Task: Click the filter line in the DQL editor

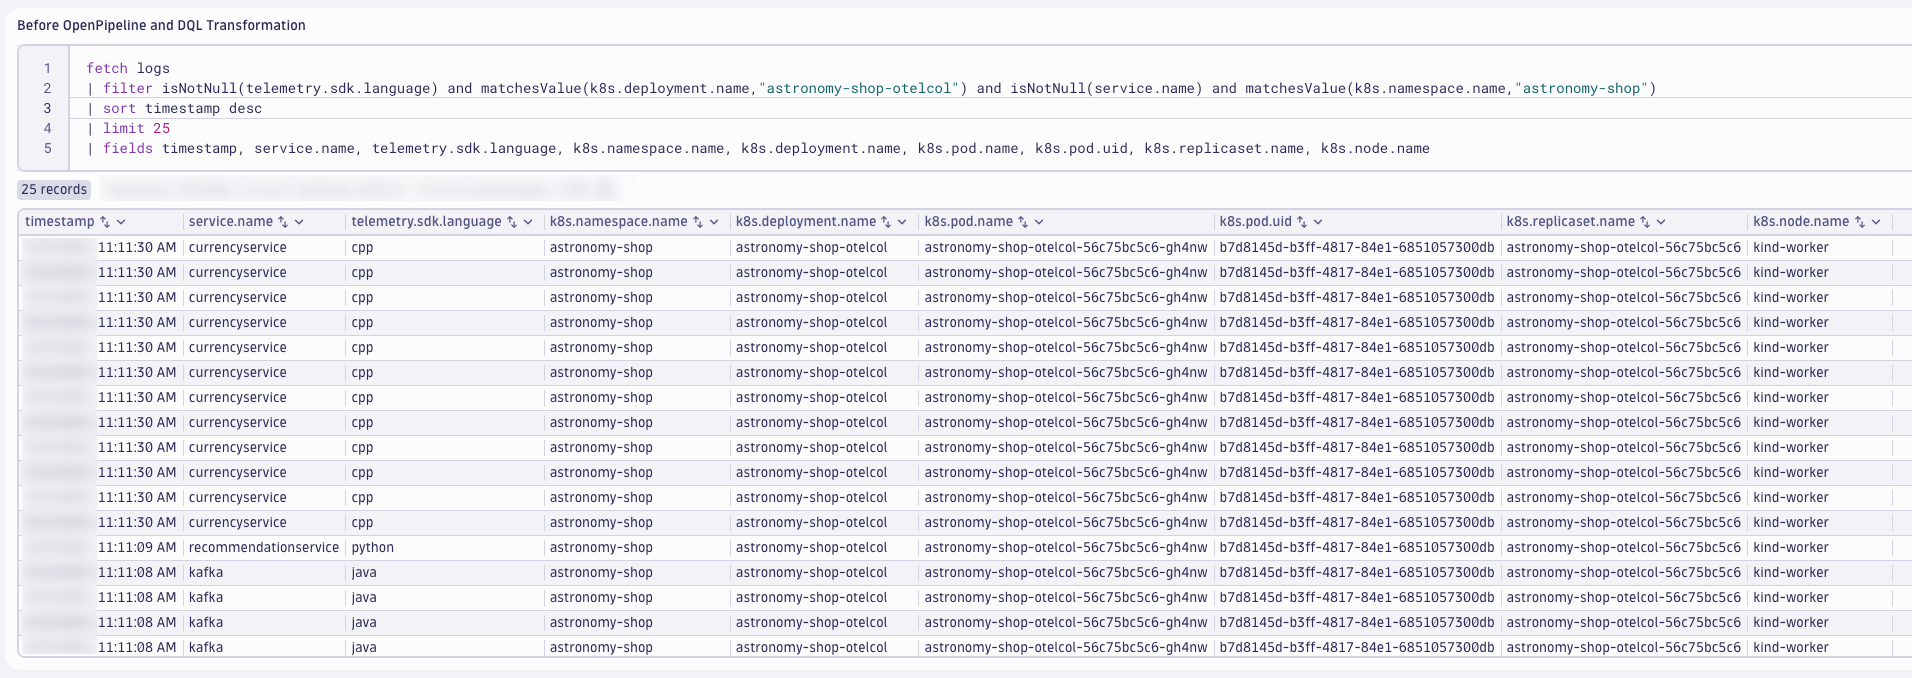Action: coord(871,88)
